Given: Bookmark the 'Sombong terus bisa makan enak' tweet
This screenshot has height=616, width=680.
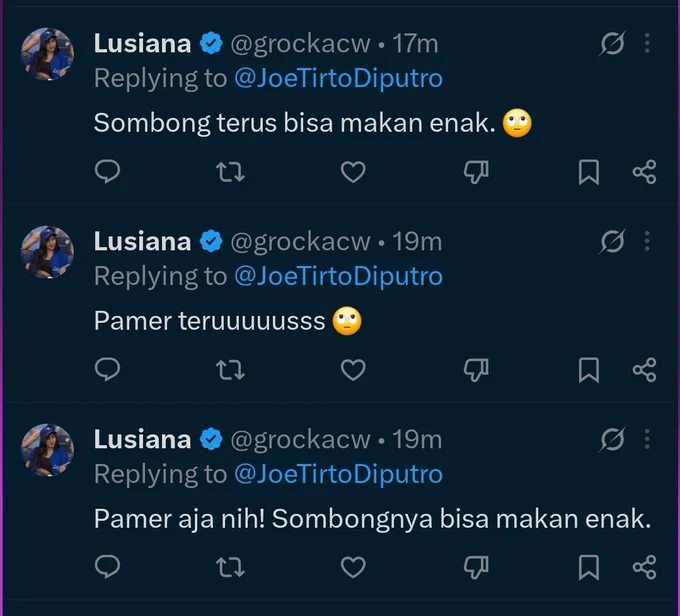Looking at the screenshot, I should pyautogui.click(x=588, y=172).
